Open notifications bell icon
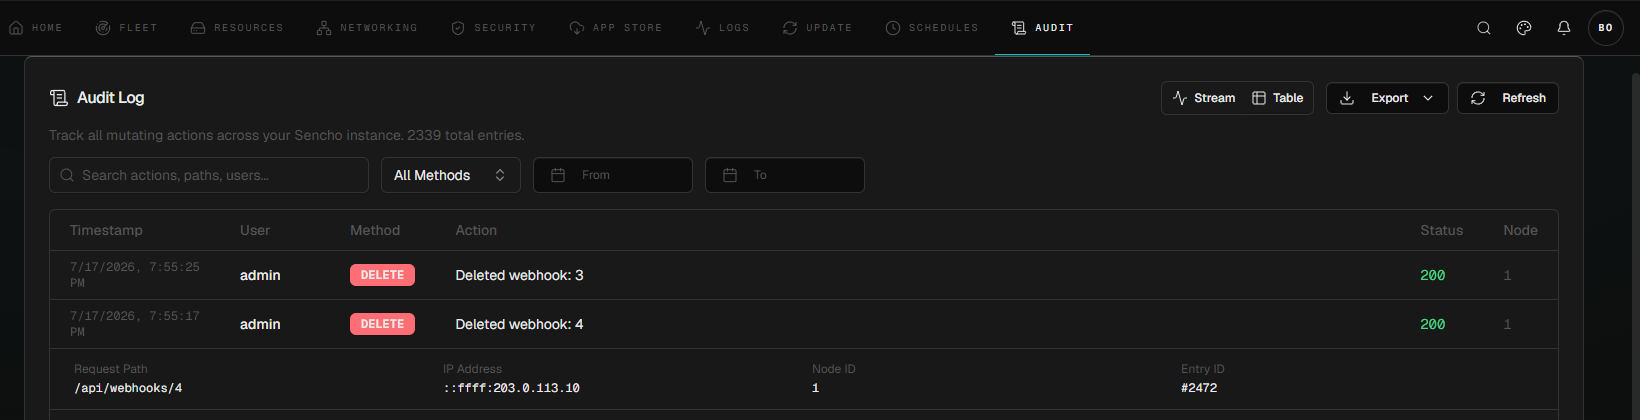1640x420 pixels. pyautogui.click(x=1564, y=28)
